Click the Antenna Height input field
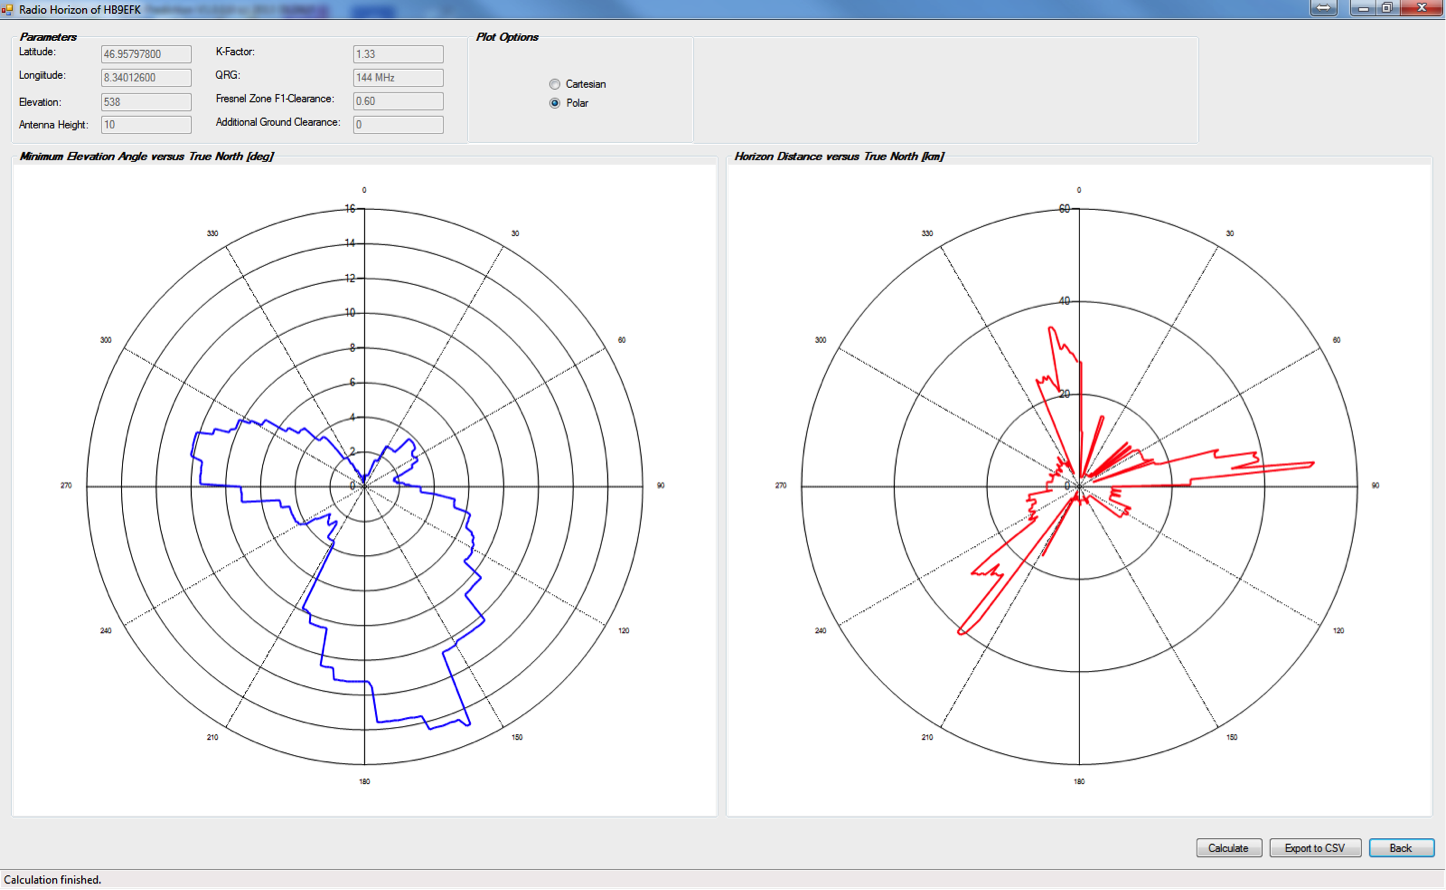Image resolution: width=1446 pixels, height=890 pixels. pyautogui.click(x=146, y=125)
